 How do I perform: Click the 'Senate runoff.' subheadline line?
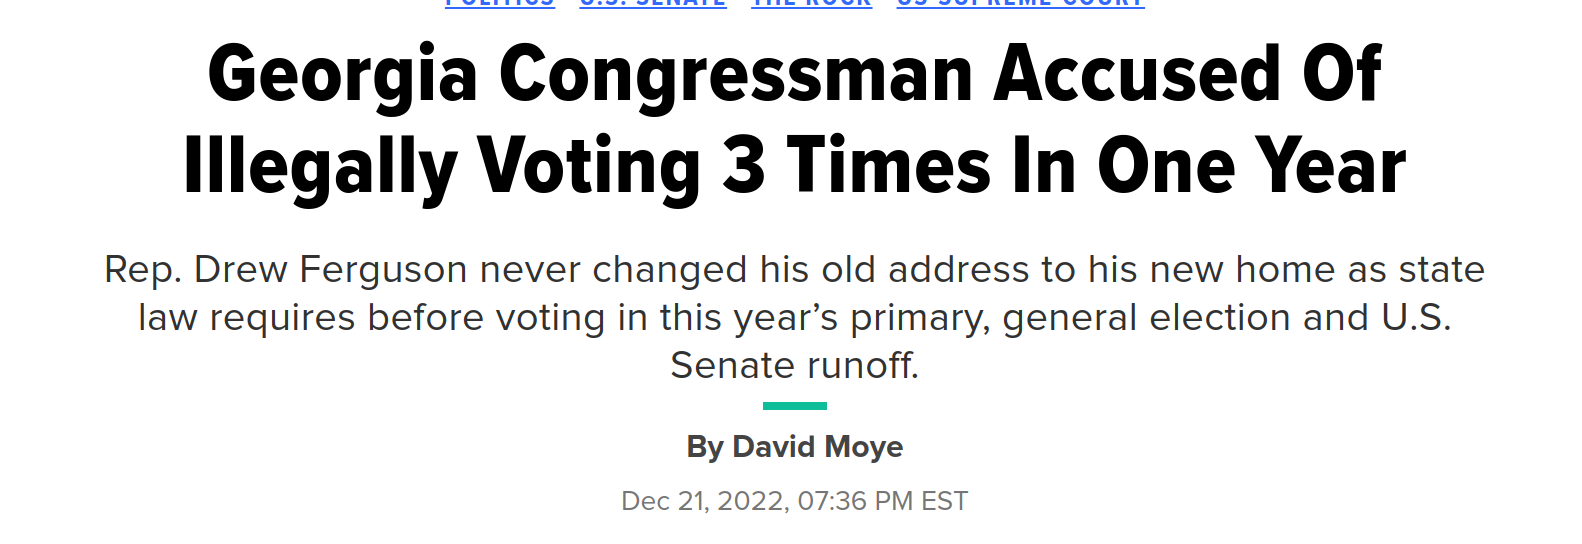click(795, 366)
